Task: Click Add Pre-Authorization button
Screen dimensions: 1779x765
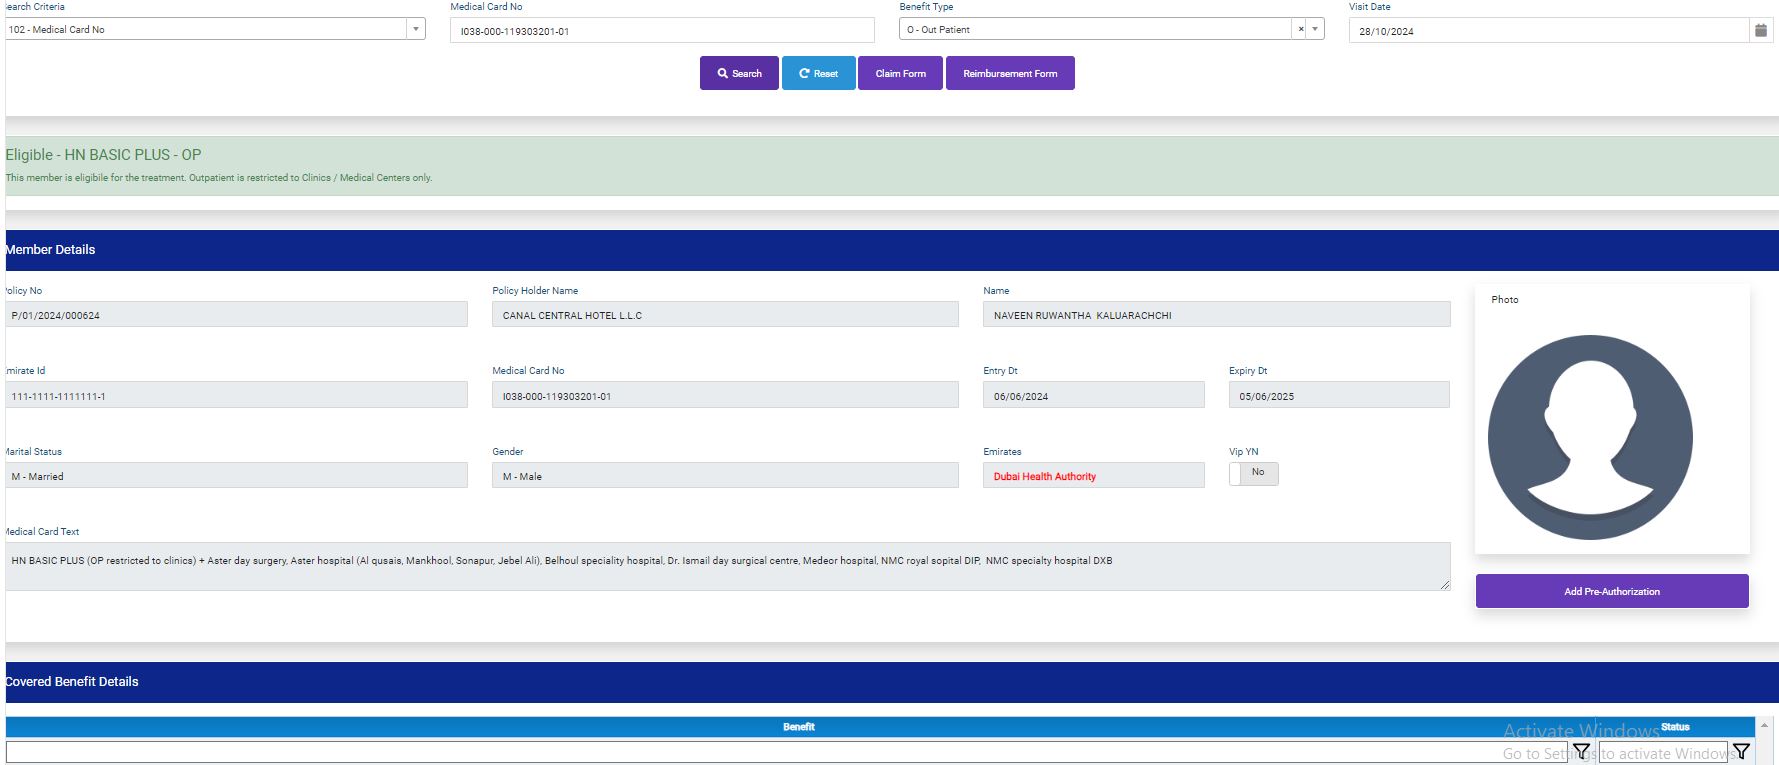Action: (x=1611, y=591)
